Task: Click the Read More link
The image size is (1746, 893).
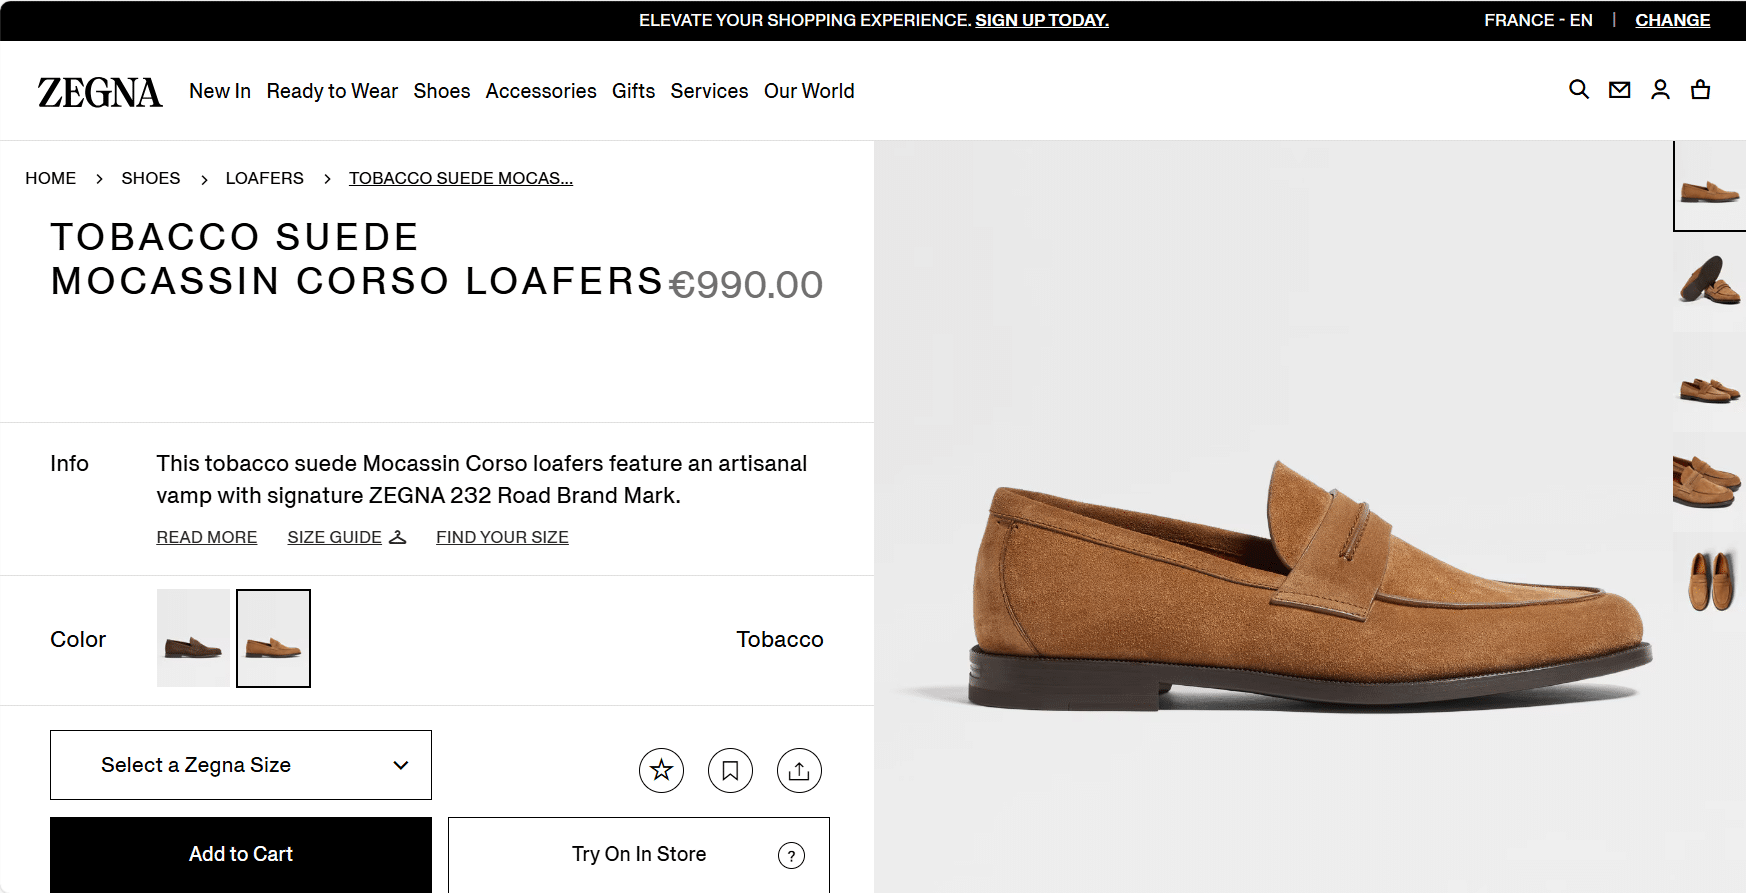Action: tap(207, 537)
